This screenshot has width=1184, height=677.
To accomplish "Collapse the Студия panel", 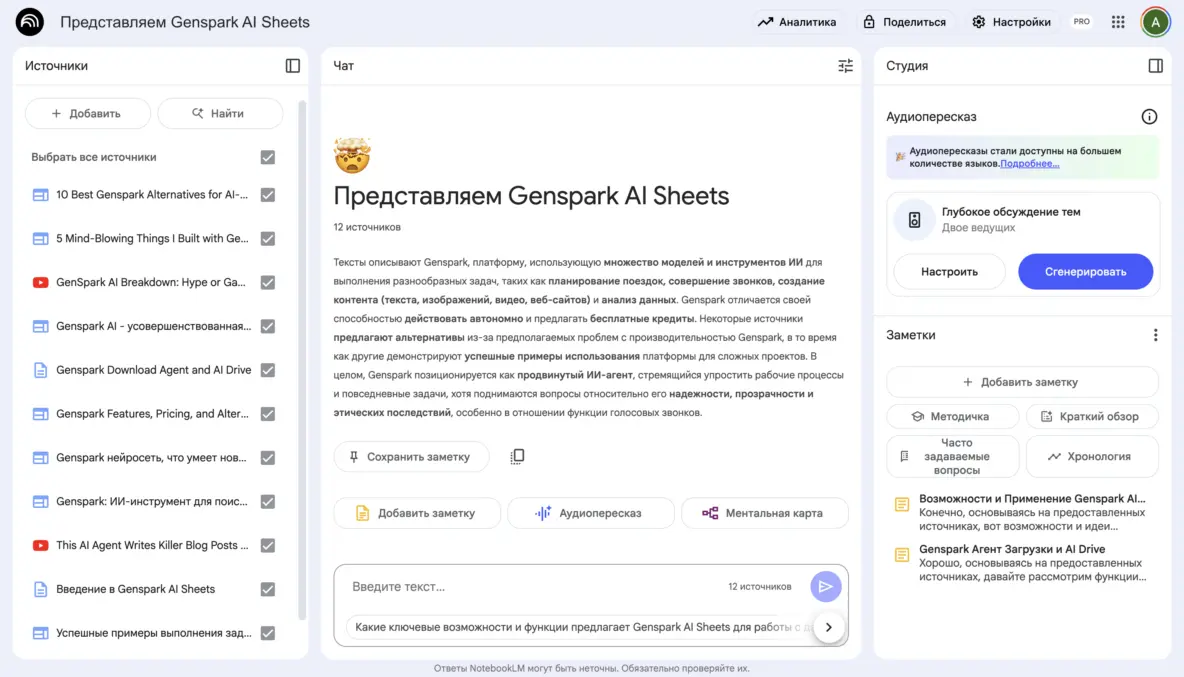I will 1156,64.
